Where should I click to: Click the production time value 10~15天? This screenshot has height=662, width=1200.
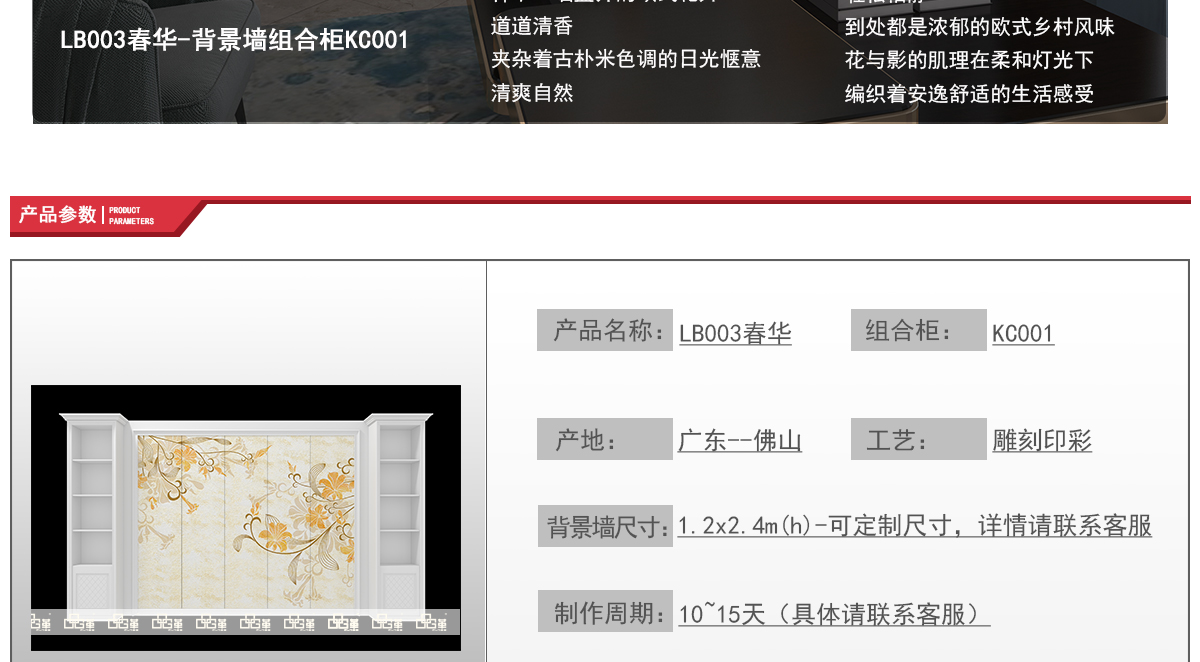pyautogui.click(x=721, y=614)
